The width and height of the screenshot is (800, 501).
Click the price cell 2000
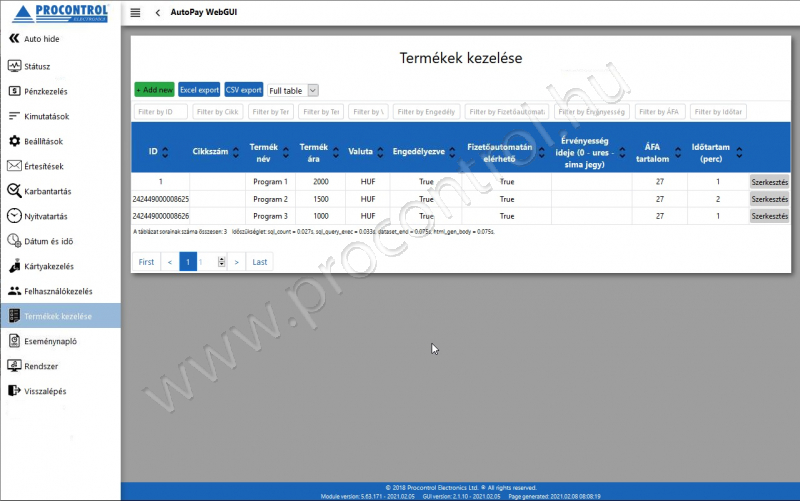(x=321, y=182)
